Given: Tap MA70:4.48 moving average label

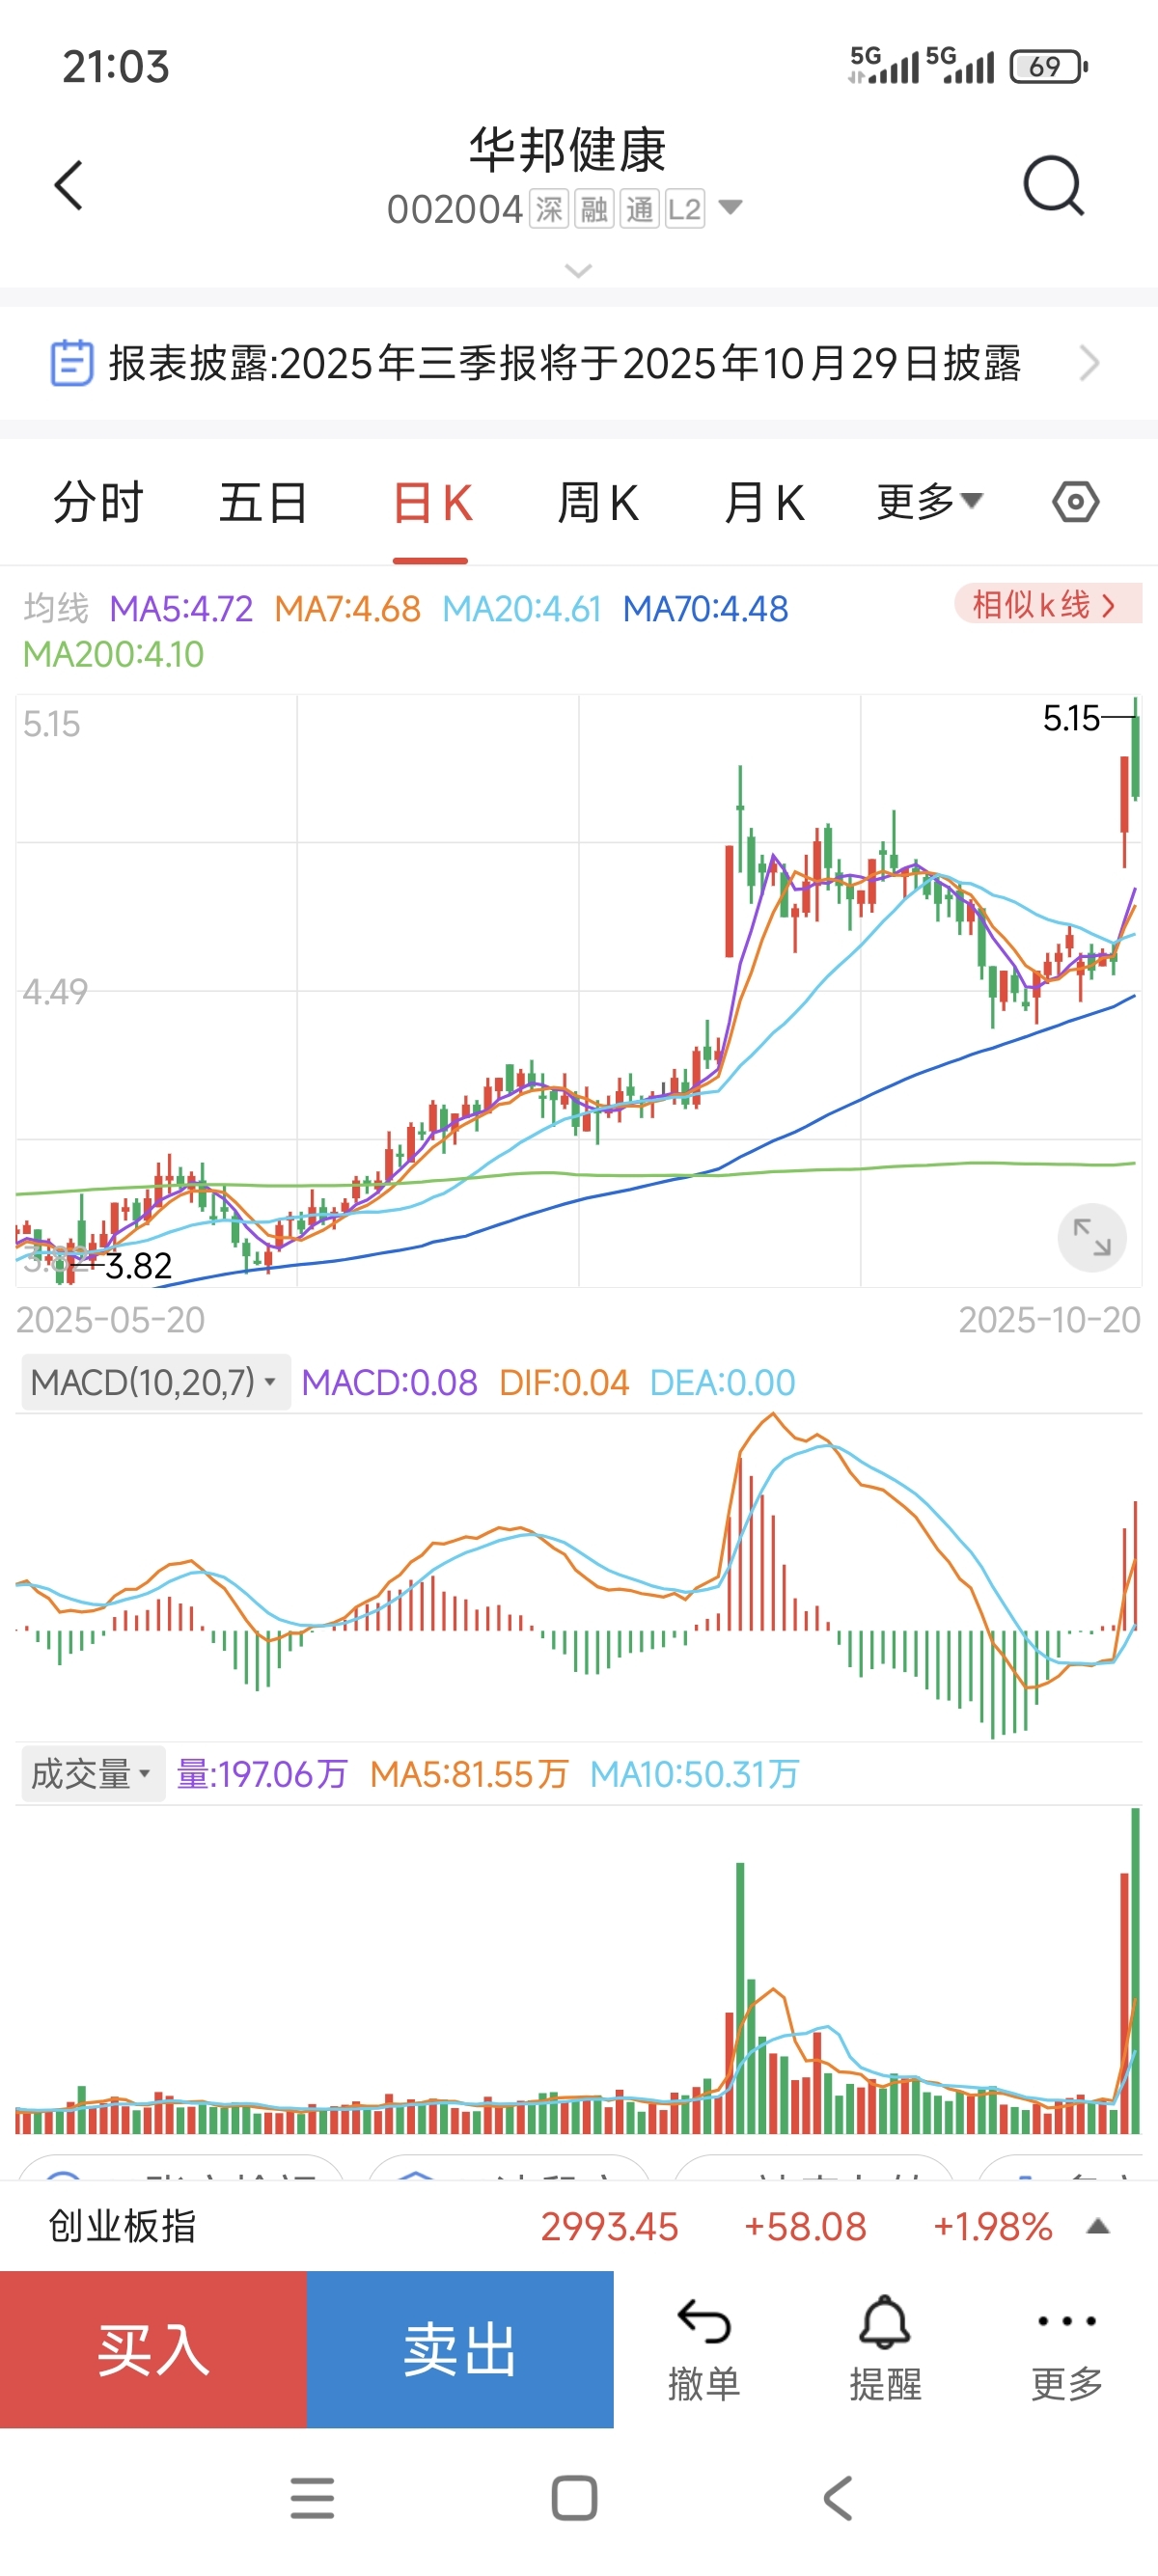Looking at the screenshot, I should pos(706,609).
